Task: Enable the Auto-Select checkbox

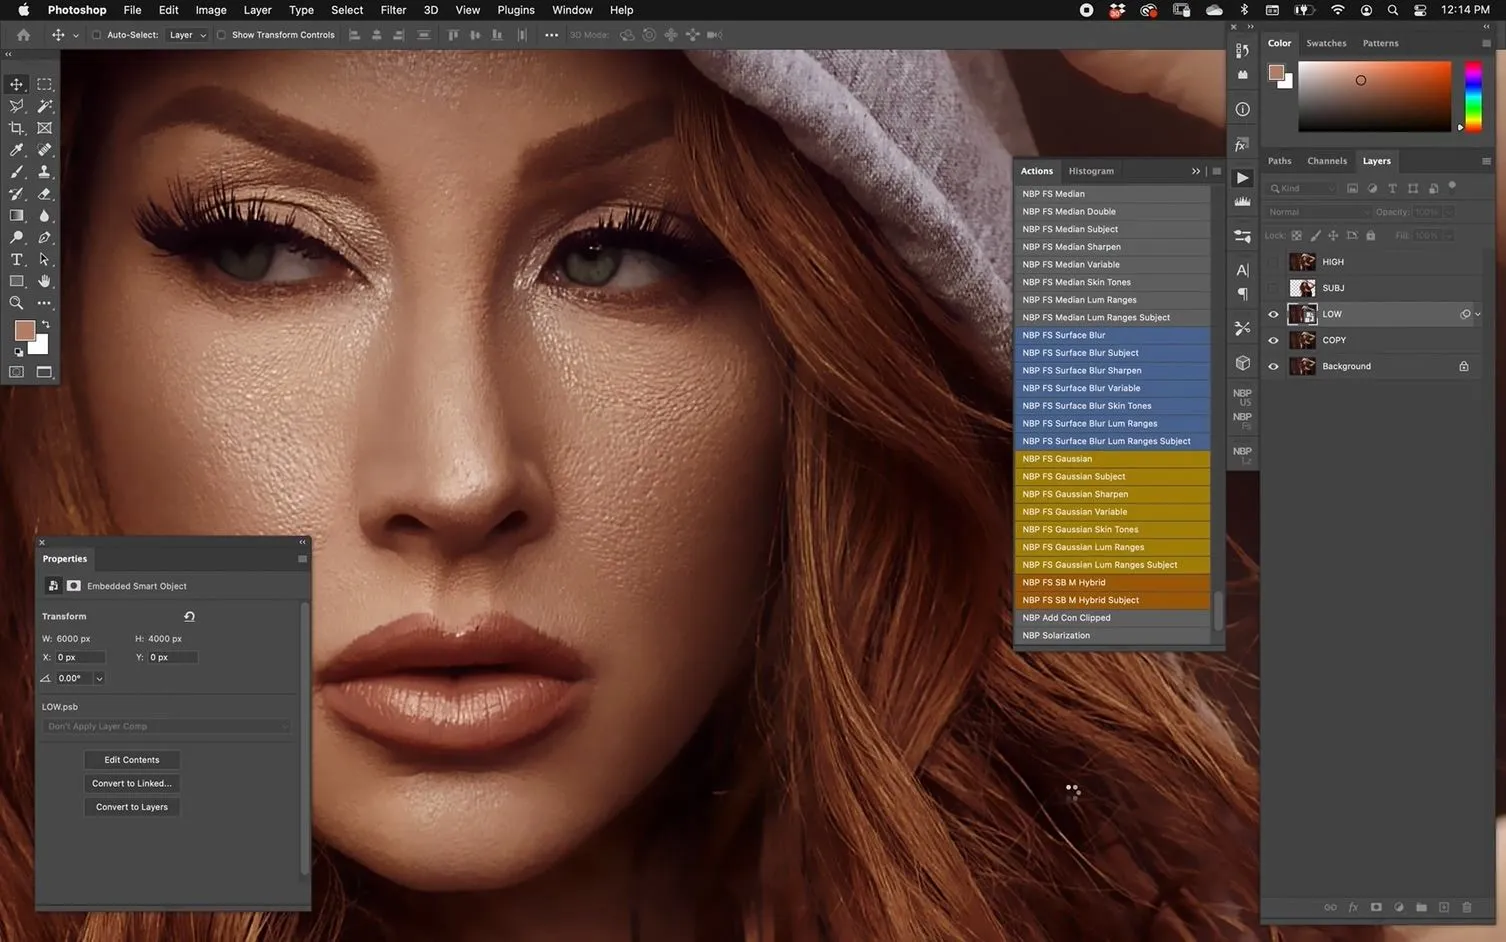Action: pos(96,35)
